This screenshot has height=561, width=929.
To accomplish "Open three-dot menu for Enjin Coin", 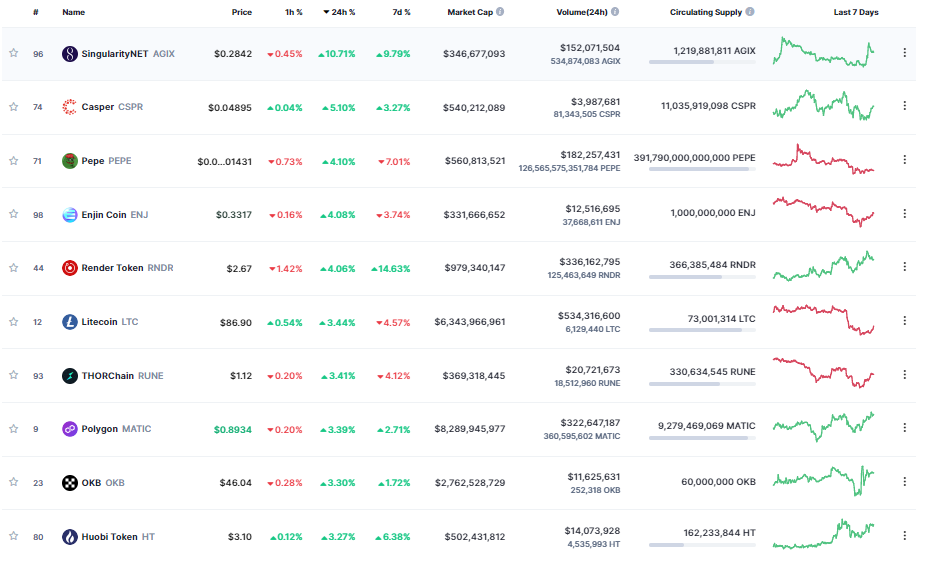I will [905, 213].
